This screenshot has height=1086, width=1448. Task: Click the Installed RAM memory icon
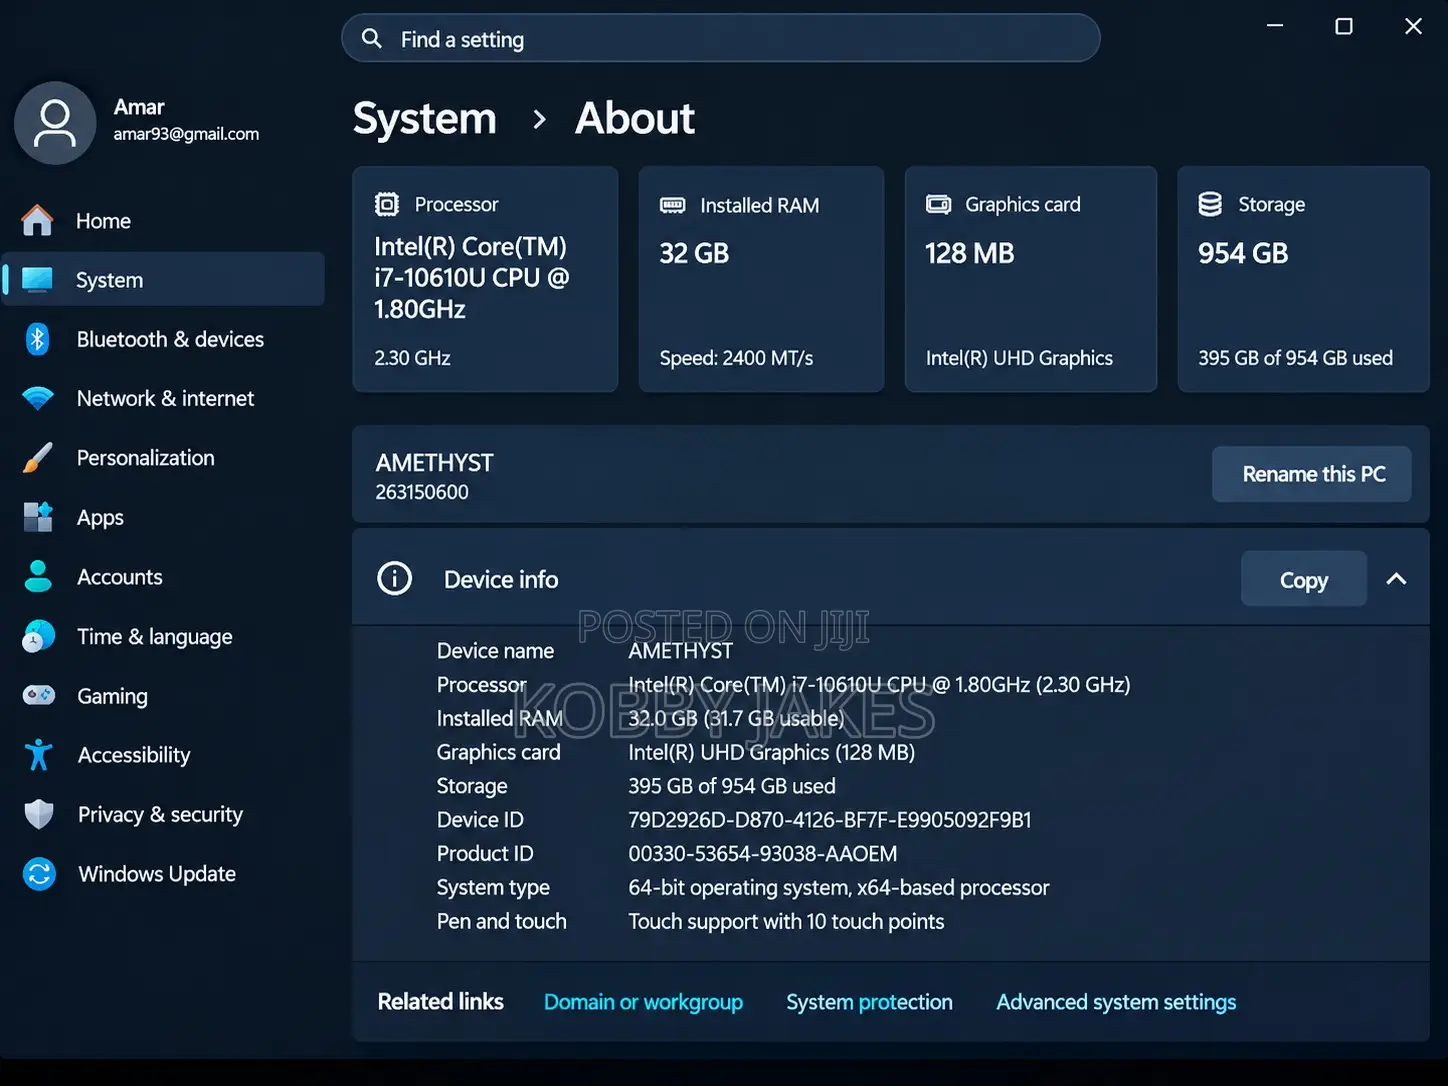672,205
